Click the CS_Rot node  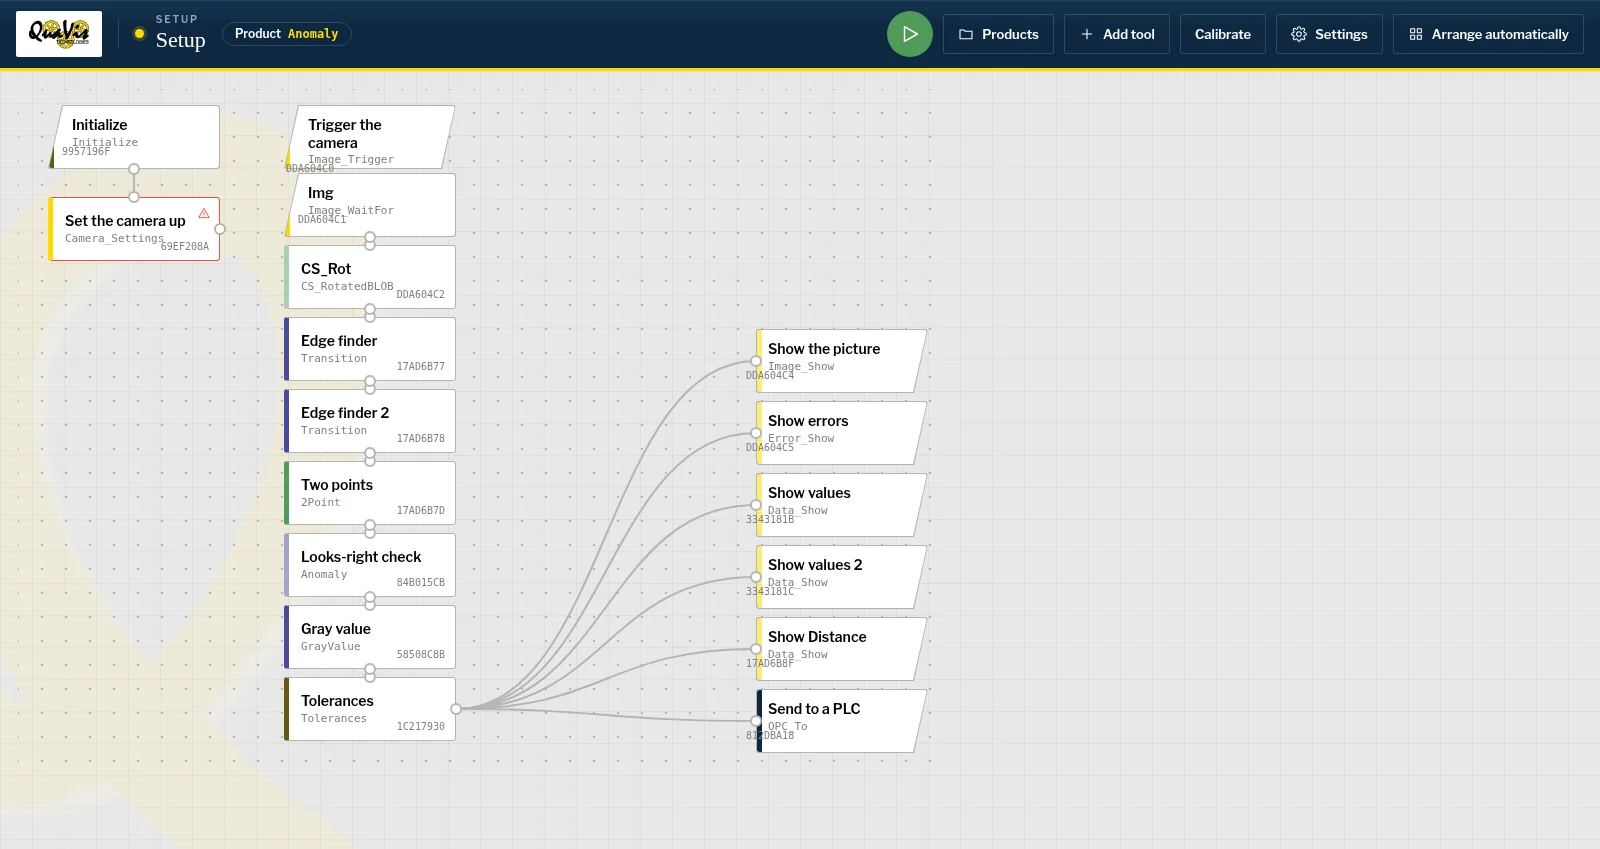[x=370, y=277]
